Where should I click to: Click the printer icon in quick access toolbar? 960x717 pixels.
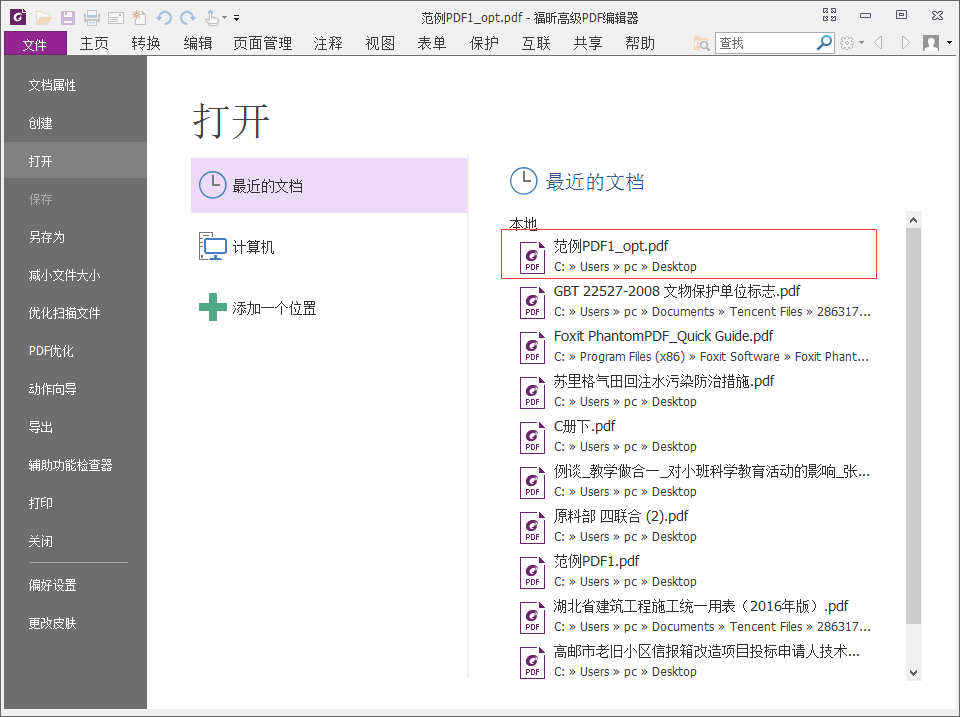pyautogui.click(x=92, y=18)
